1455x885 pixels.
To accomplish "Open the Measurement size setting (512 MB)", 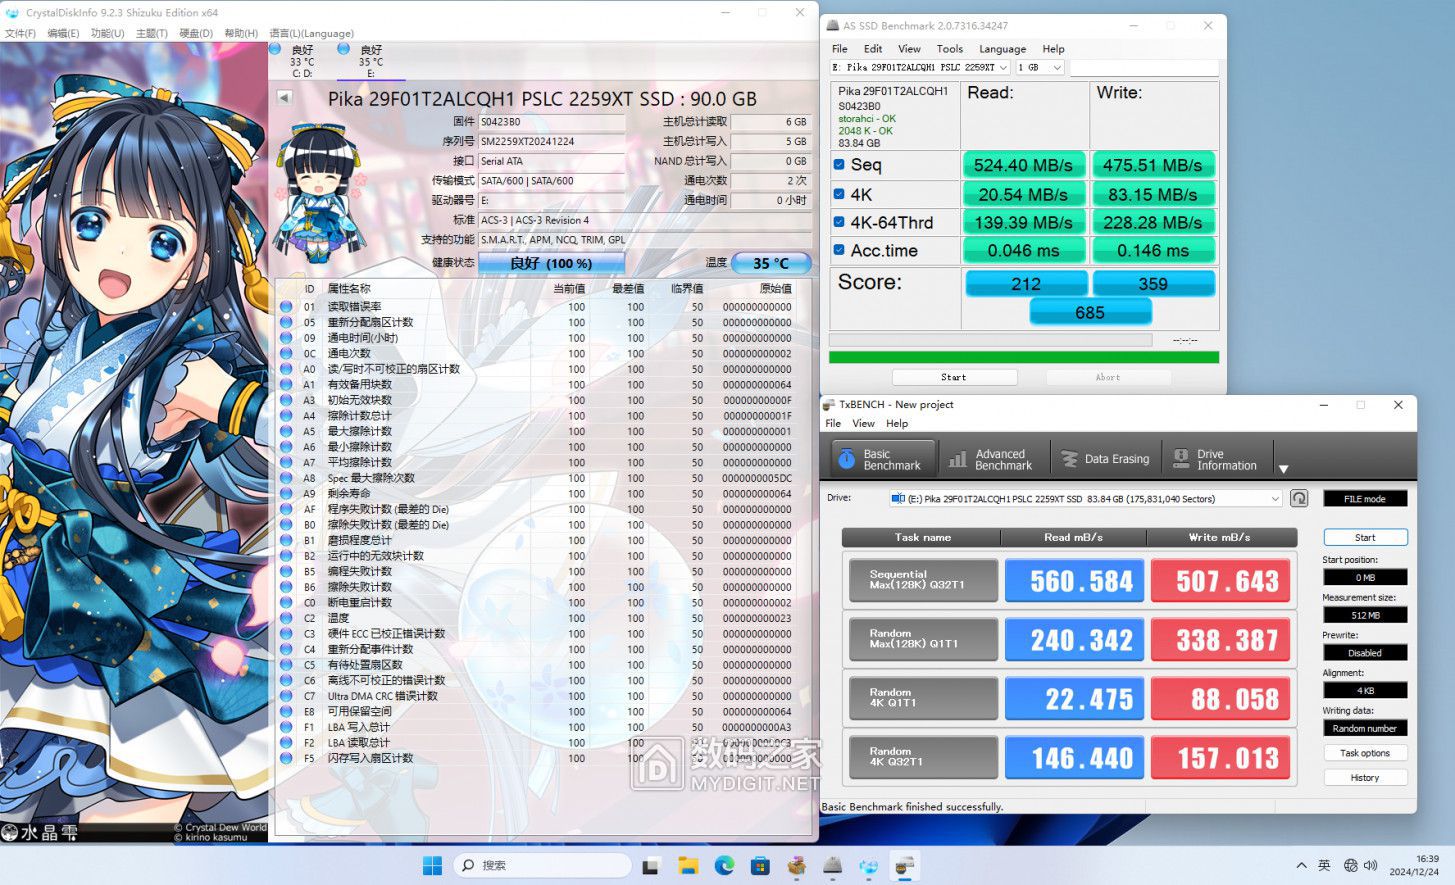I will click(x=1365, y=615).
